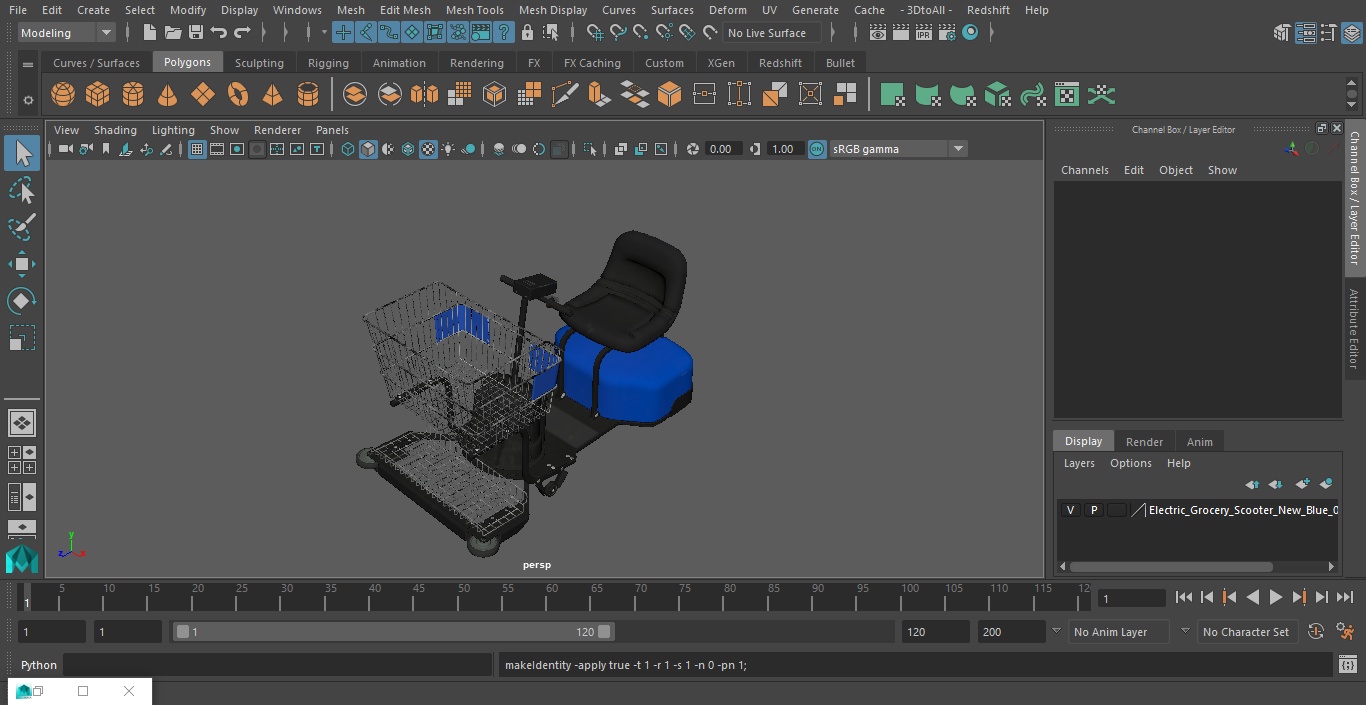This screenshot has height=705, width=1366.
Task: Open the No Live Surface field
Action: coord(771,33)
